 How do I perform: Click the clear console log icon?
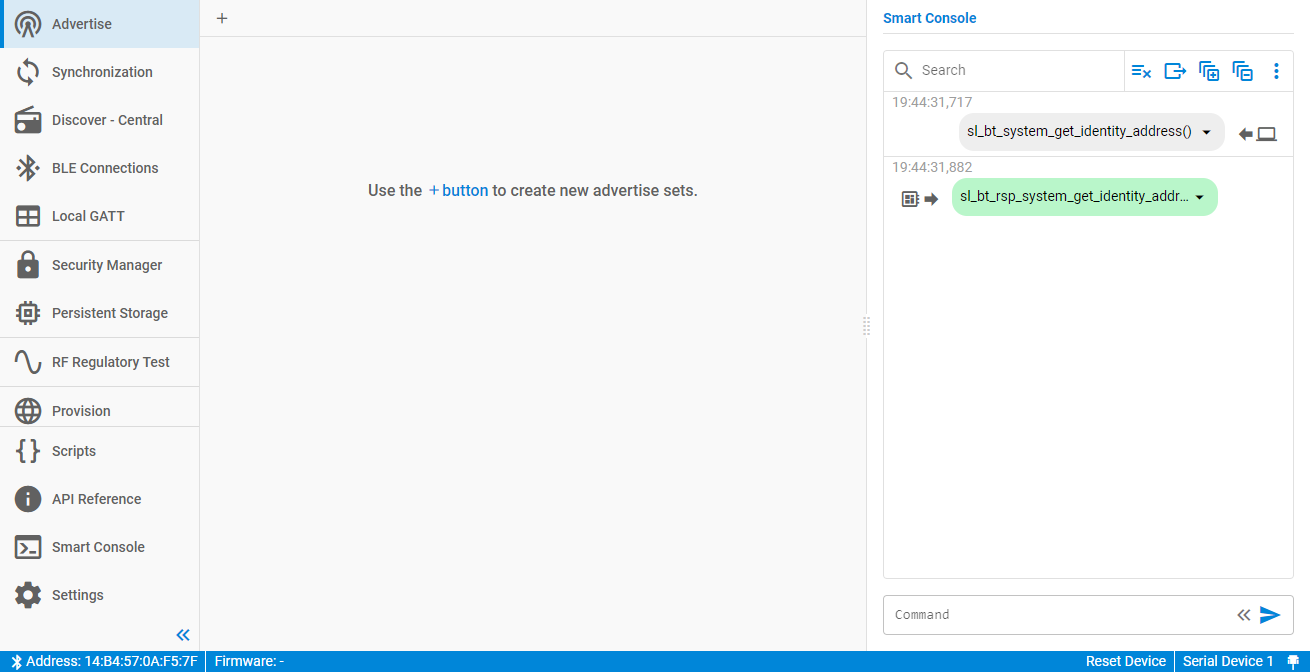(x=1141, y=71)
